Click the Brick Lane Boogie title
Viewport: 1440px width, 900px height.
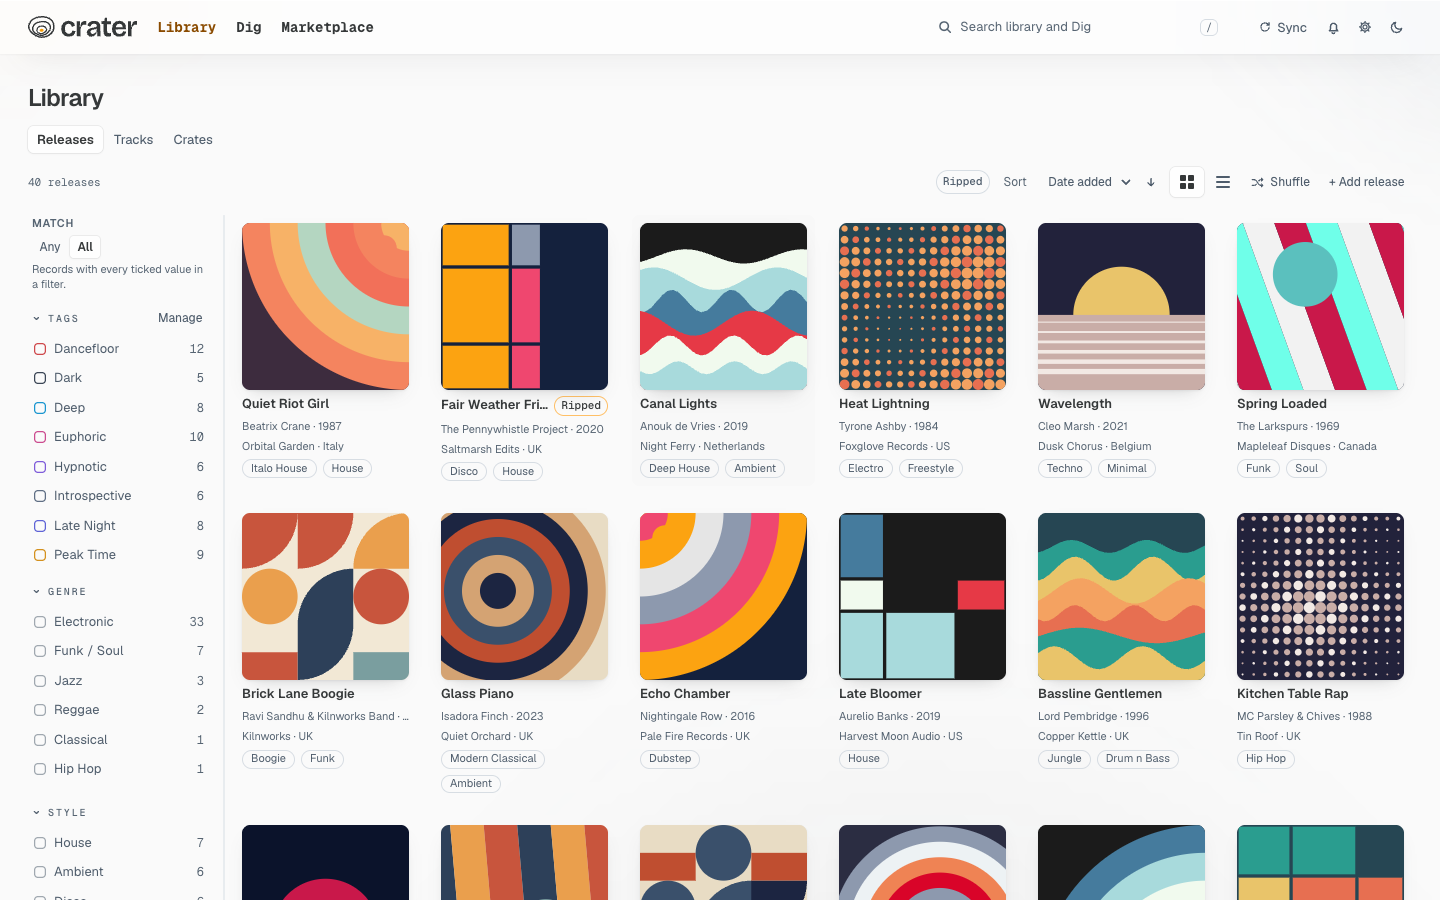(x=298, y=694)
